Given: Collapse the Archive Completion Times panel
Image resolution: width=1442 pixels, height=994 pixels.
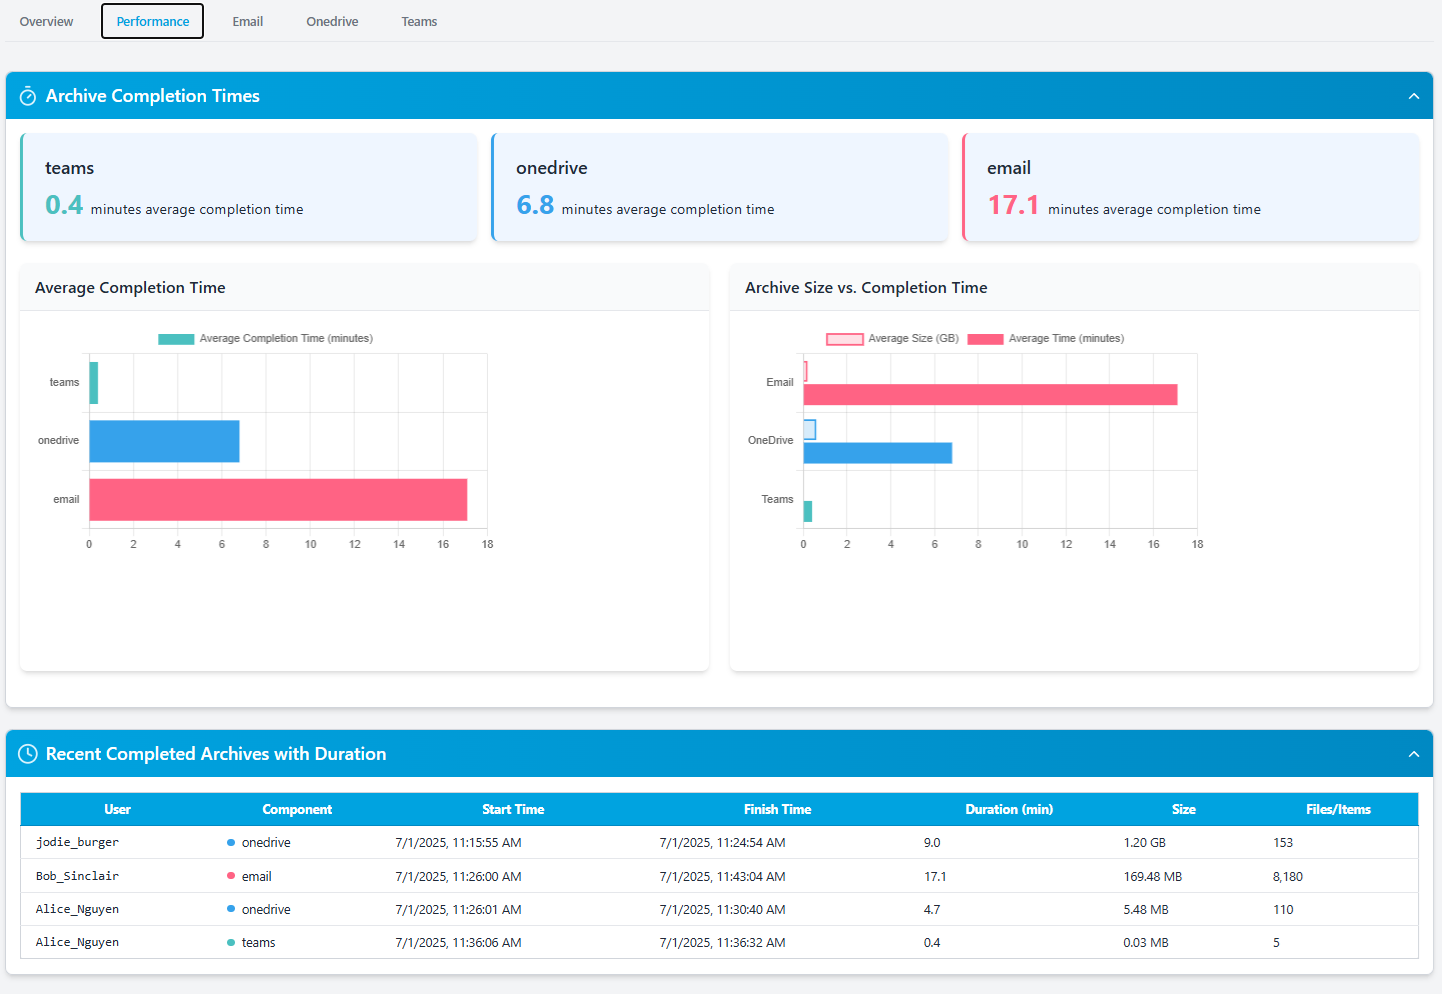Looking at the screenshot, I should click(x=1413, y=96).
